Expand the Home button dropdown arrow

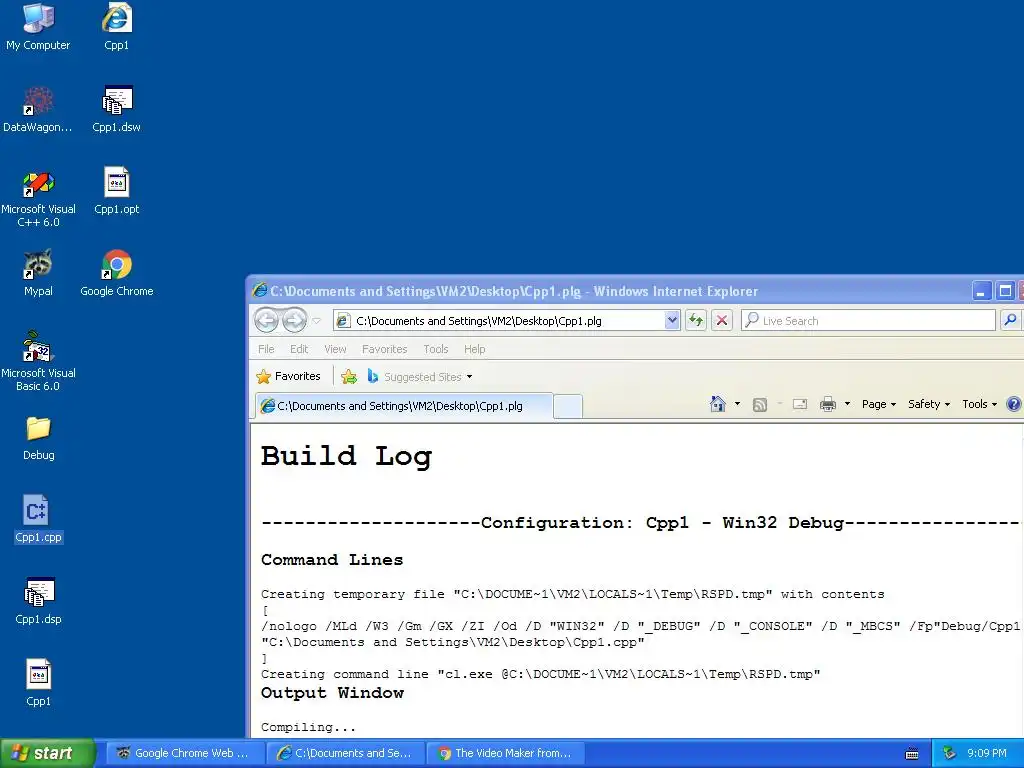[737, 404]
